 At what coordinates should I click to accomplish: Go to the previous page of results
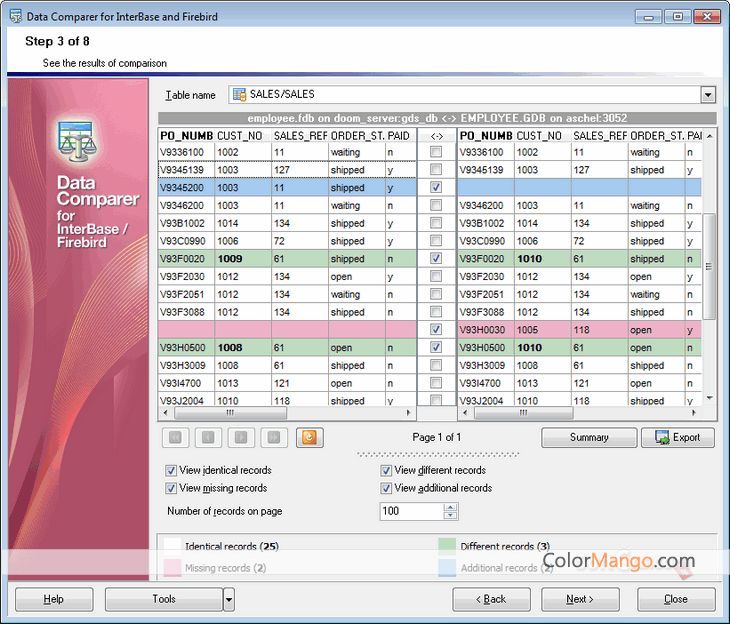tap(208, 437)
